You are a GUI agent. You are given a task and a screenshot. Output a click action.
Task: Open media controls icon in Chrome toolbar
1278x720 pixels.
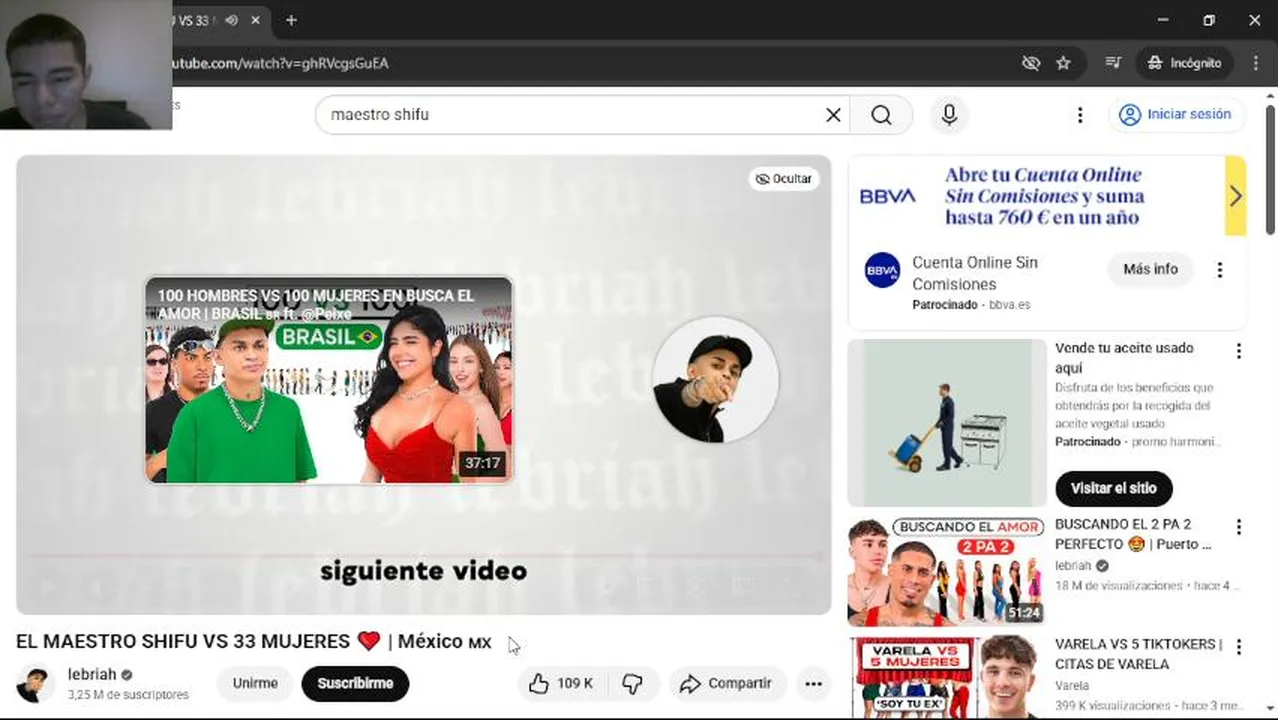click(x=1113, y=63)
